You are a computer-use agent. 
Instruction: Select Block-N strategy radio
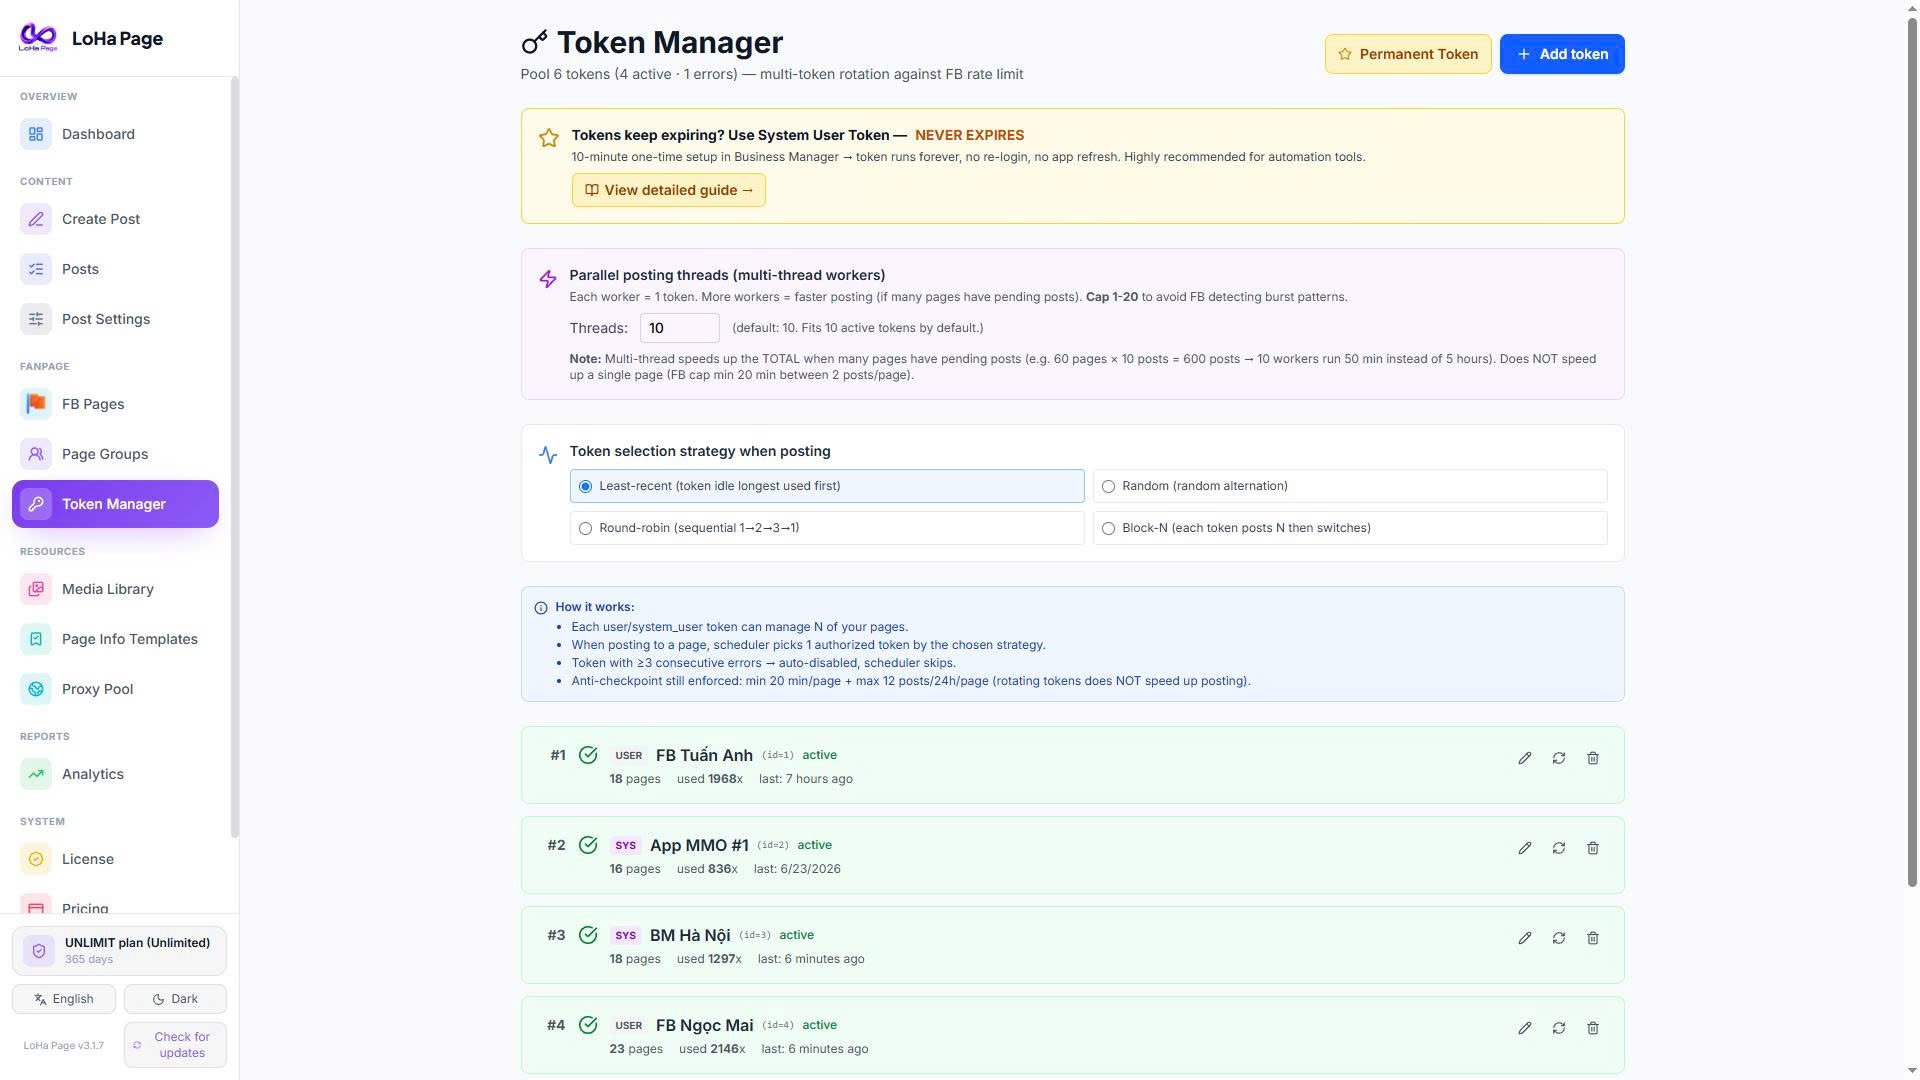1108,528
